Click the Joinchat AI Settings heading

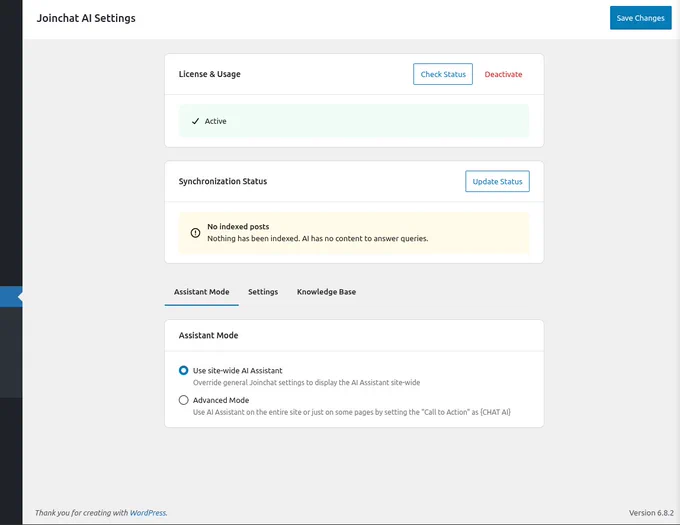tap(86, 18)
